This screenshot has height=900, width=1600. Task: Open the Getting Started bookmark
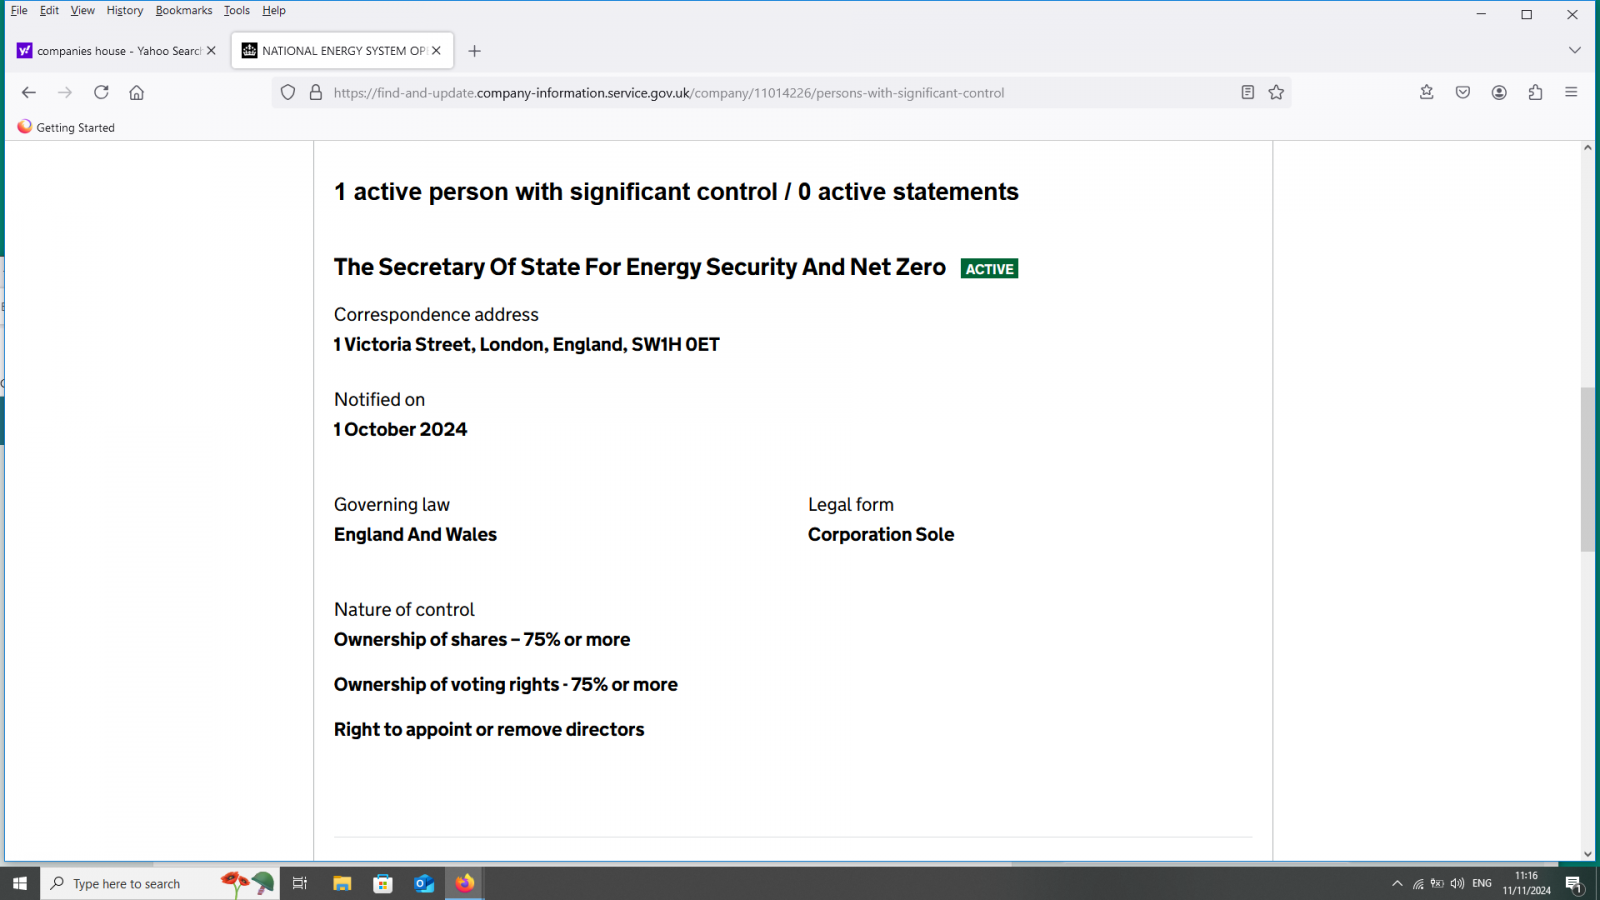[66, 128]
